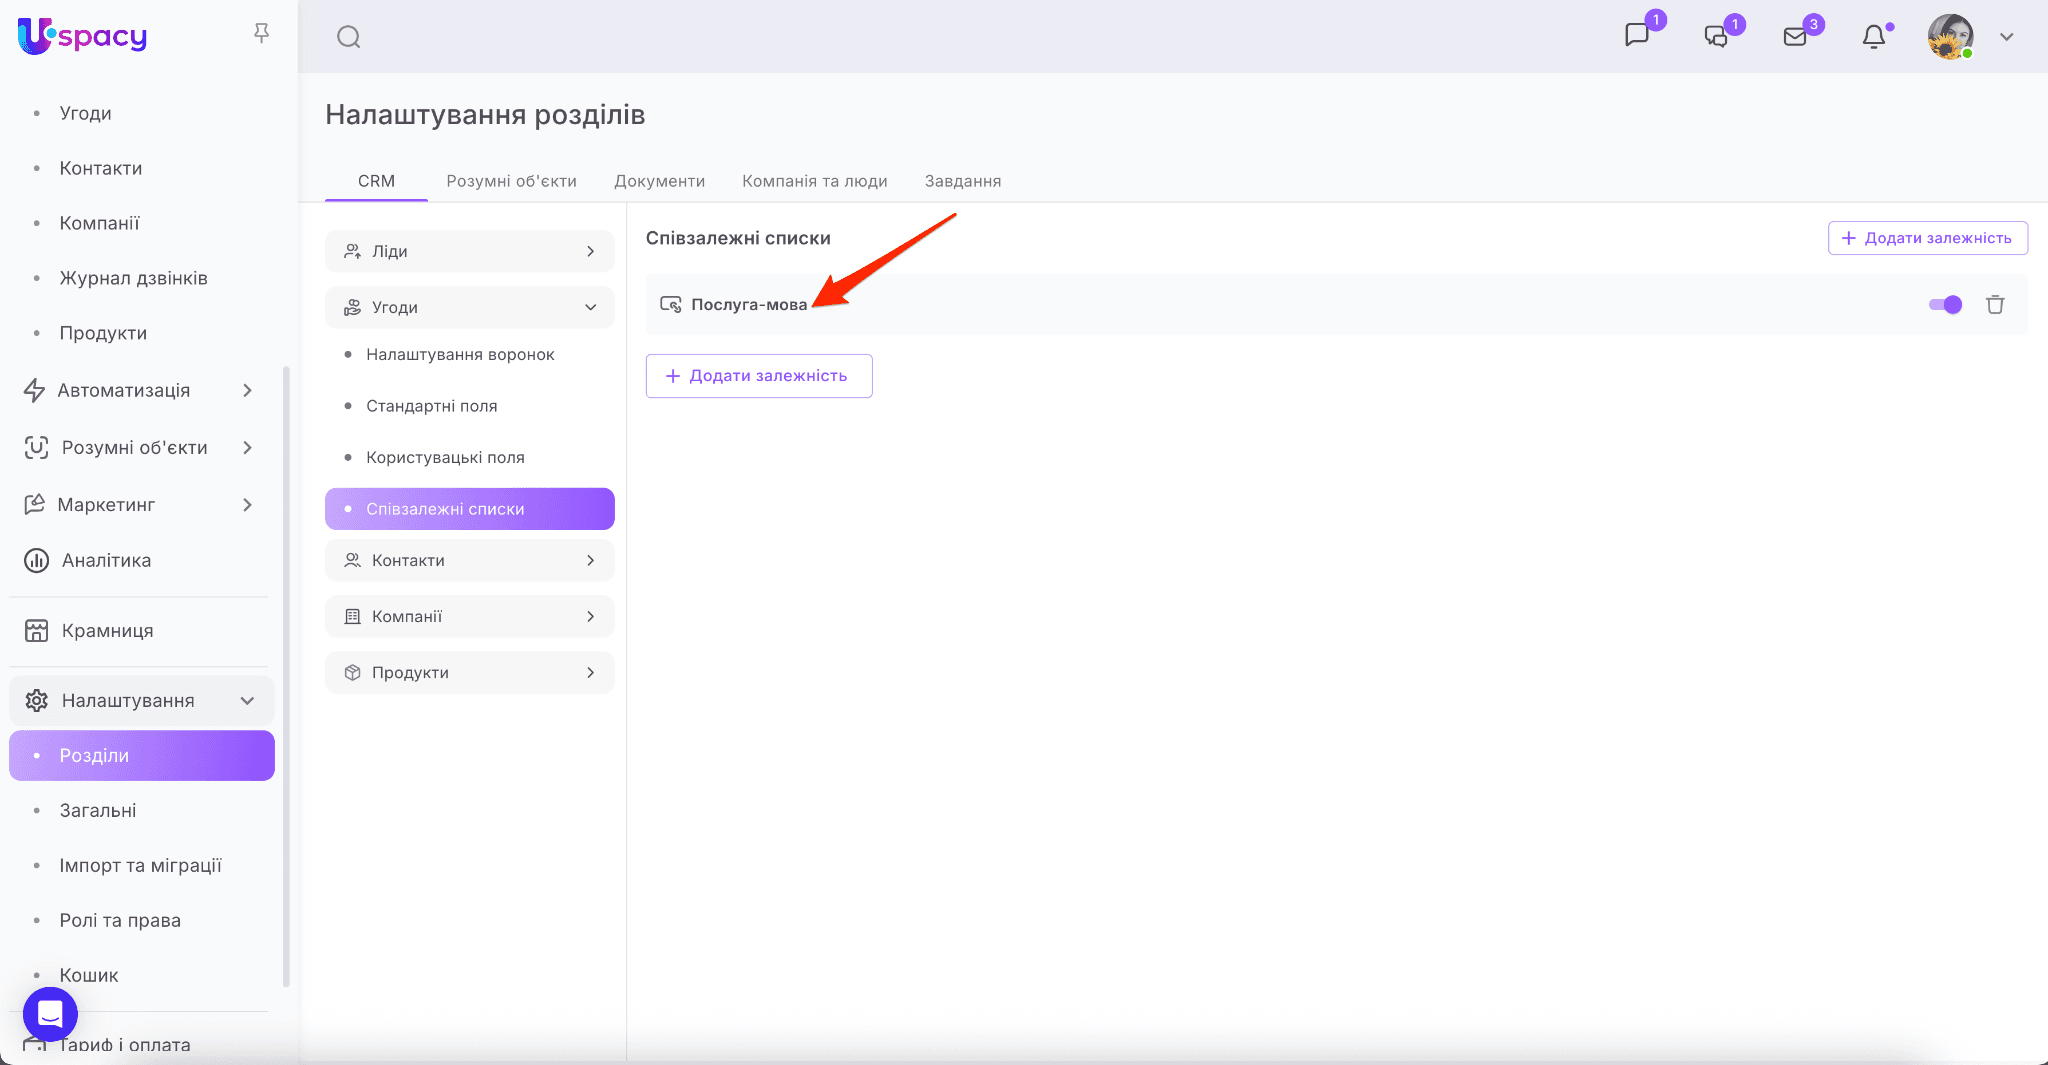This screenshot has width=2048, height=1065.
Task: Click the Uspacy logo
Action: tap(82, 36)
